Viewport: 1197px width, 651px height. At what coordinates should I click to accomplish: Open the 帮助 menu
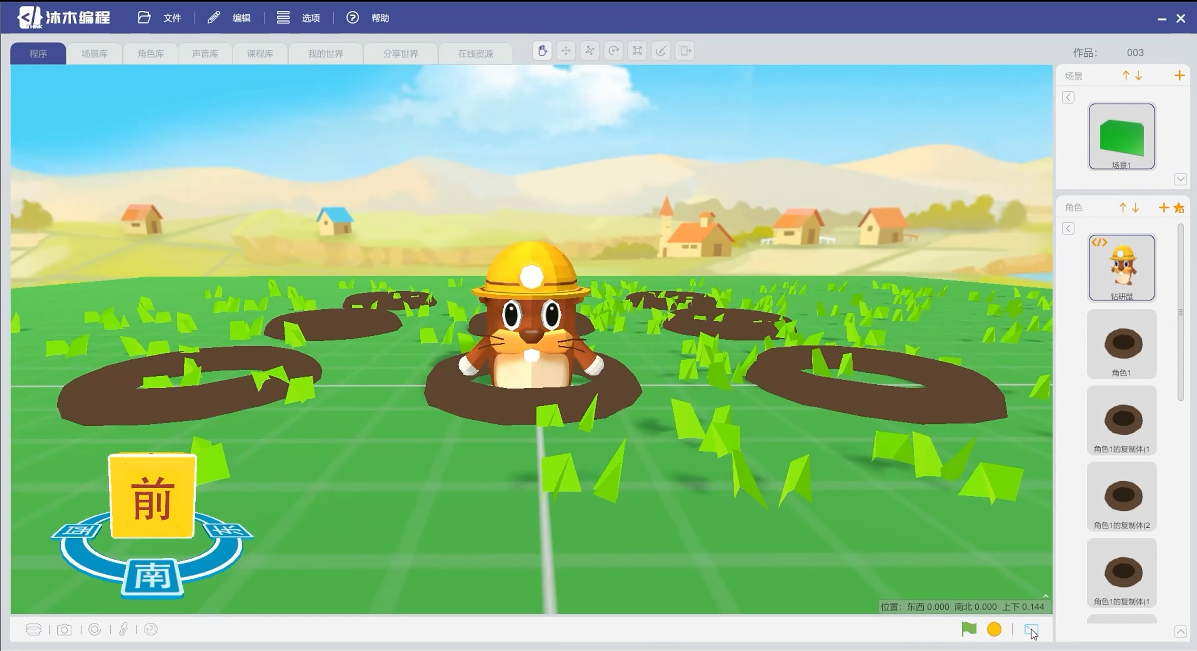click(x=368, y=18)
